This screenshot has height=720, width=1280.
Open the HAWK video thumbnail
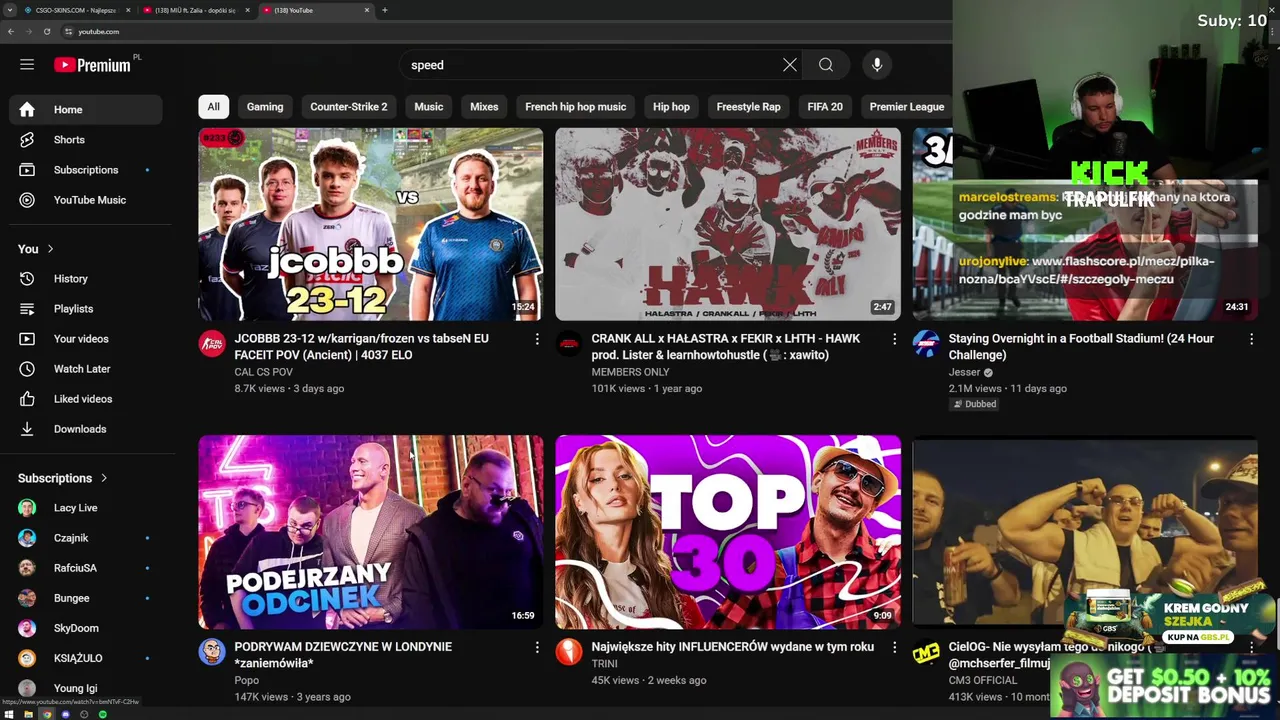click(728, 224)
